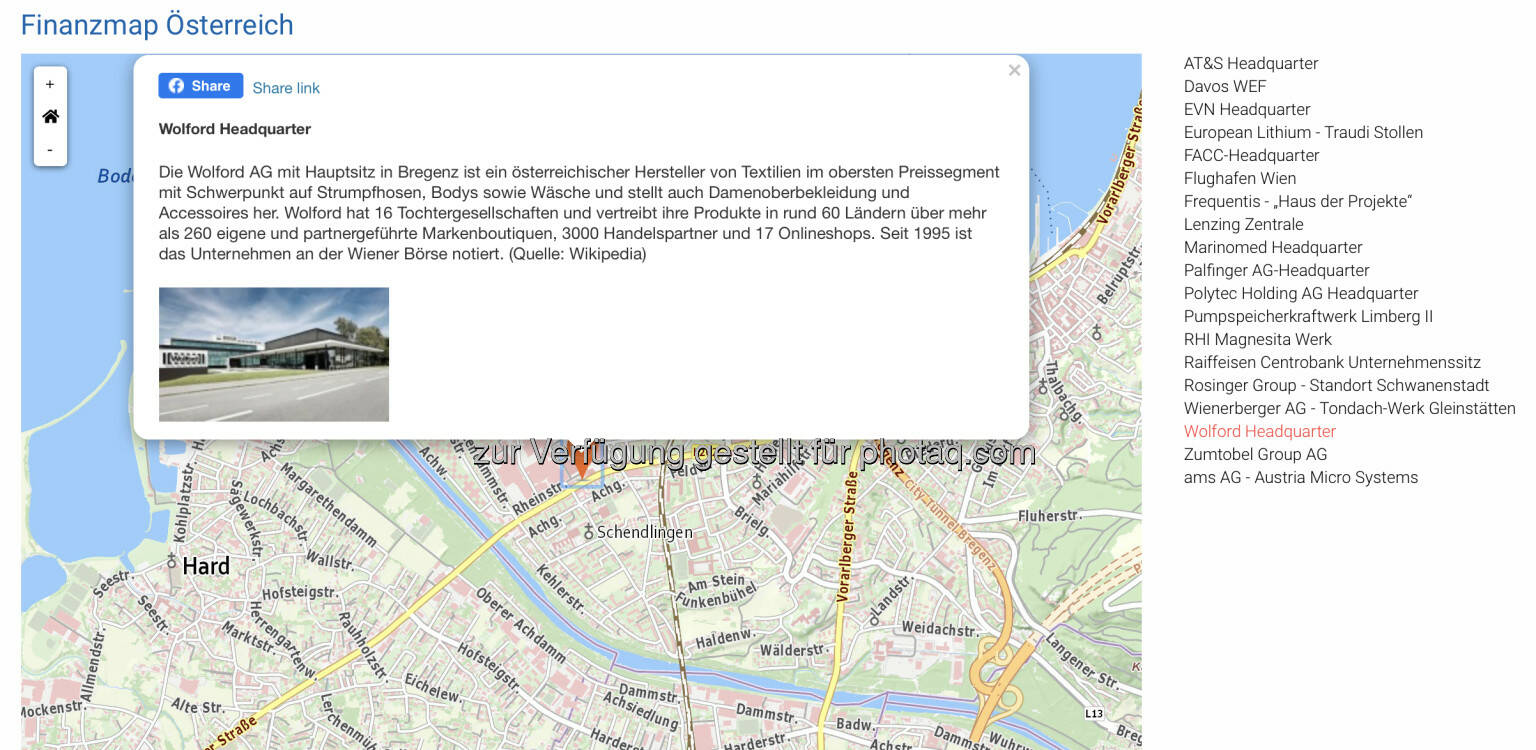Select European Lithium - Traudi Stollen
This screenshot has width=1536, height=750.
1302,132
